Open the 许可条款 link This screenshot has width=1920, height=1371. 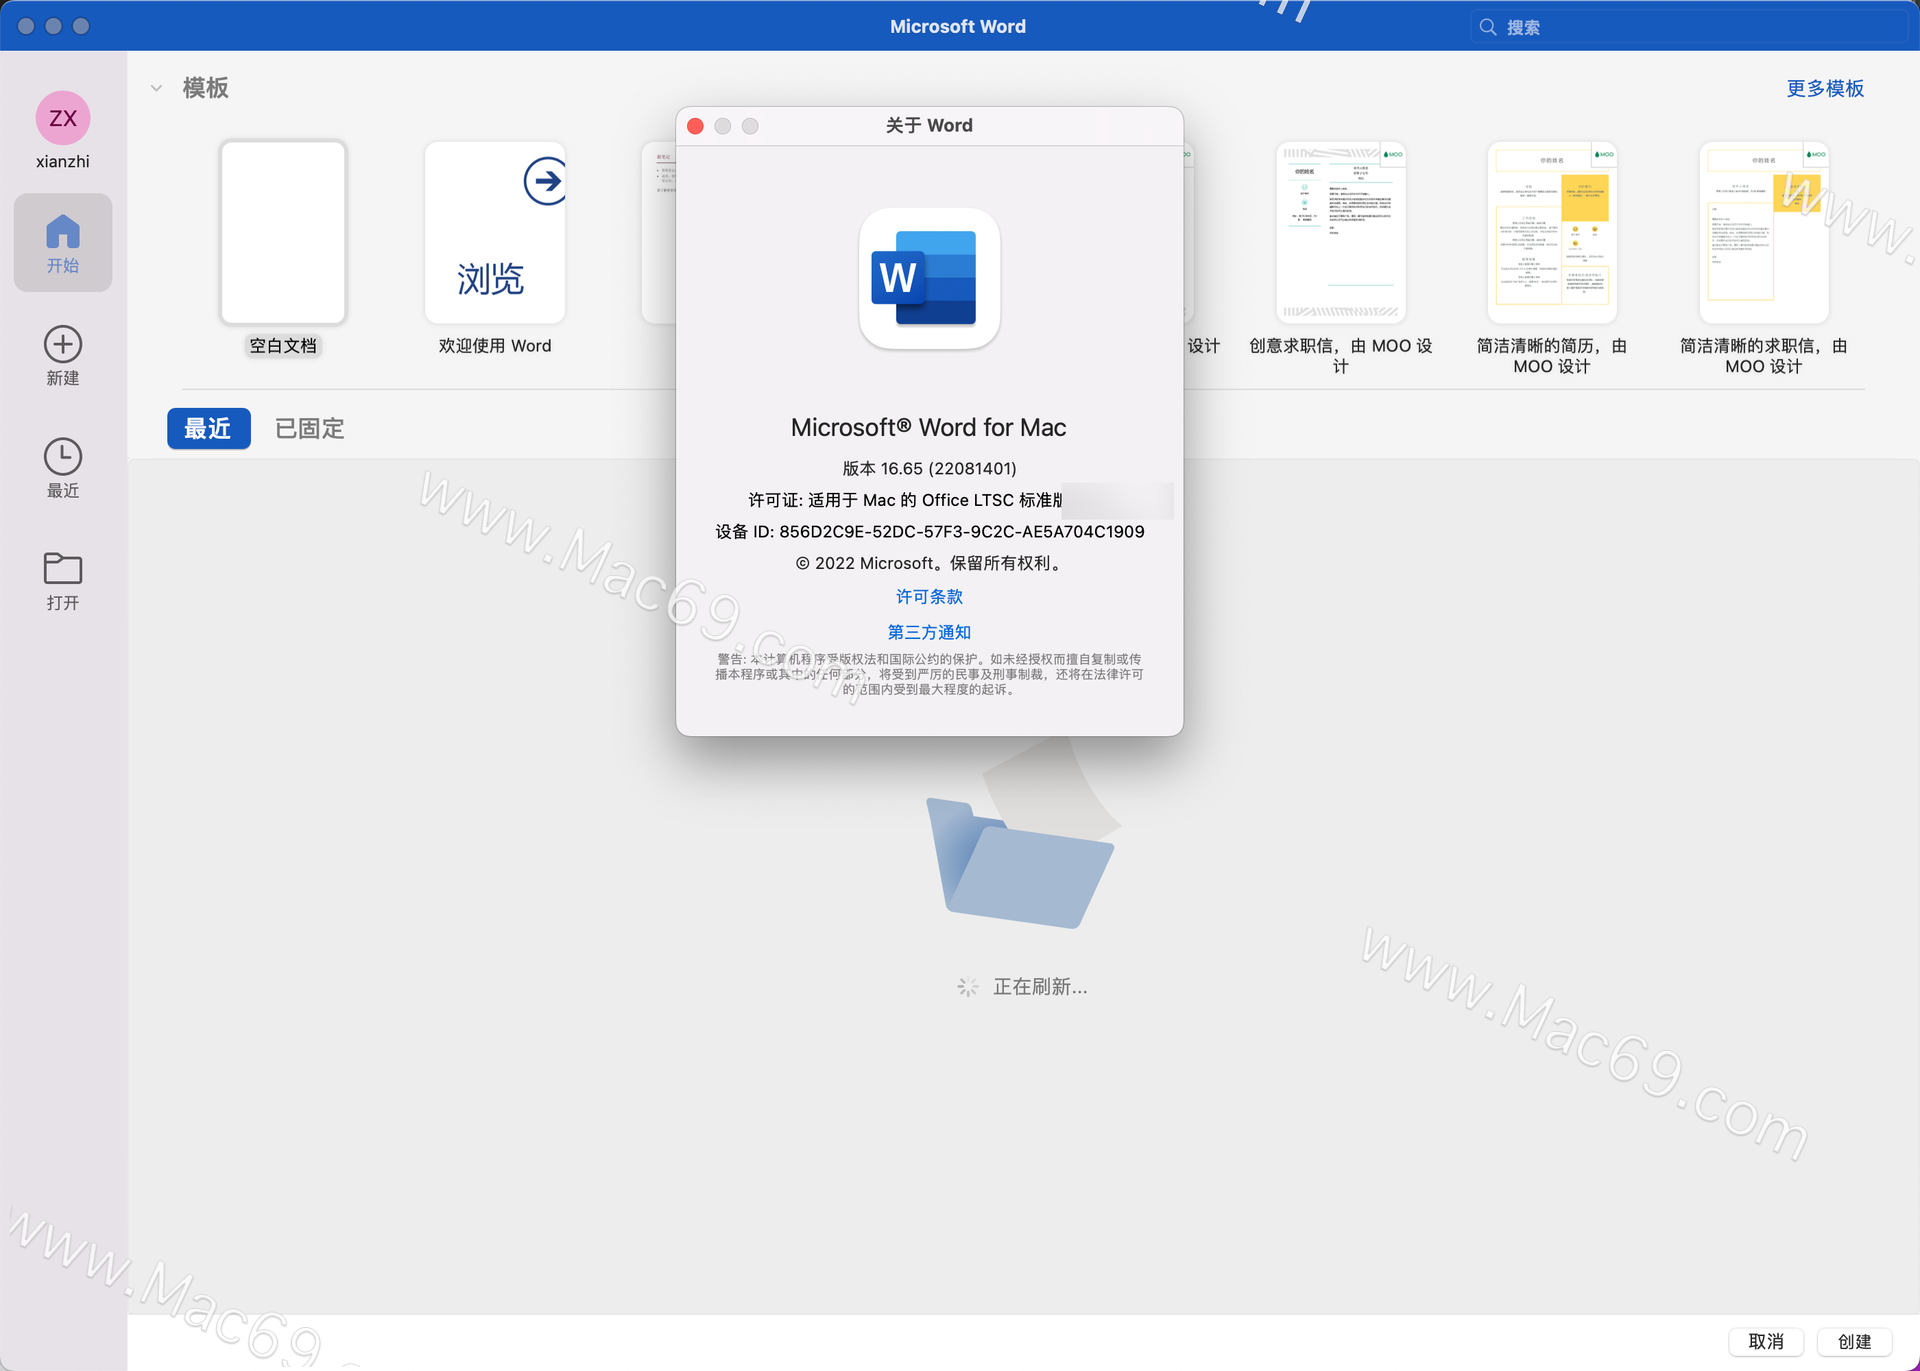928,597
